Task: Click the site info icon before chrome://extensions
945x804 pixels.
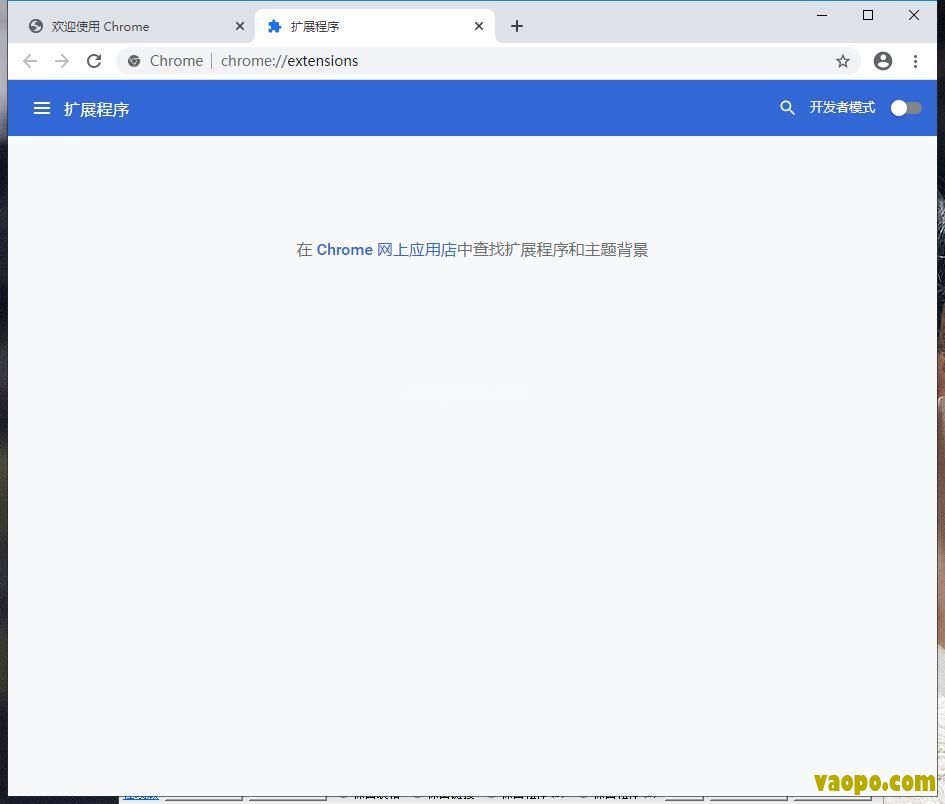Action: point(133,61)
